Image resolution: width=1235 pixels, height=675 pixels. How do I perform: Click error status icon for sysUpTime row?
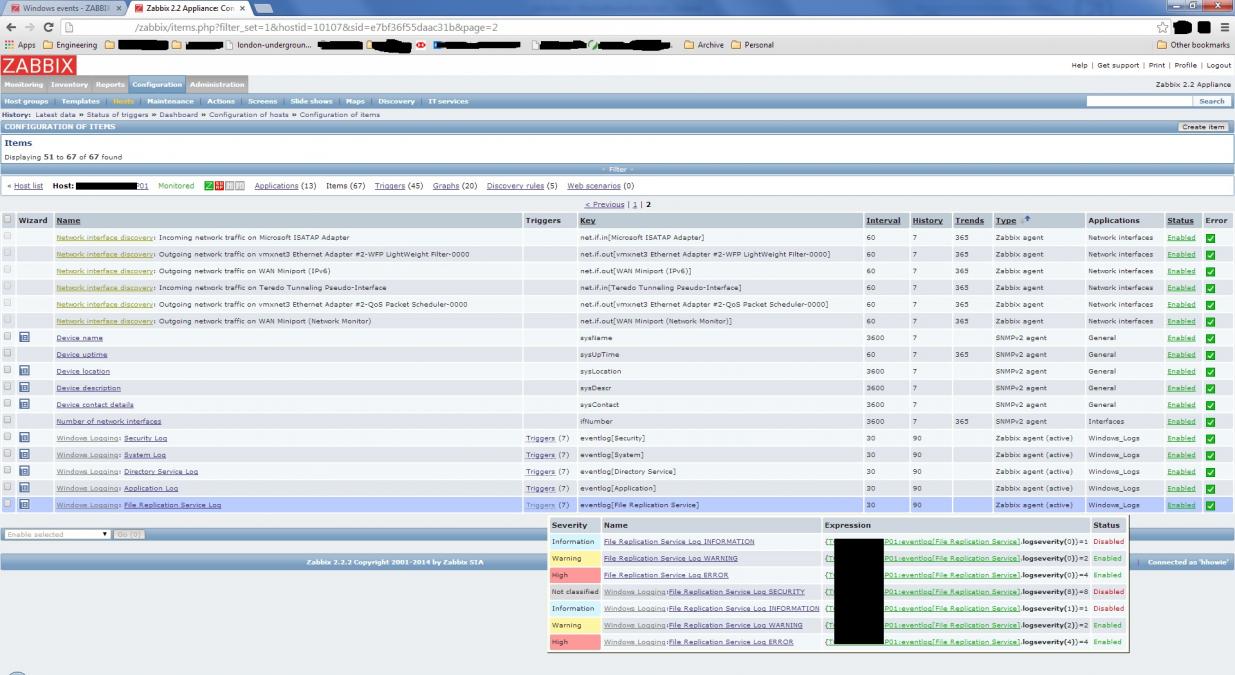tap(1211, 354)
